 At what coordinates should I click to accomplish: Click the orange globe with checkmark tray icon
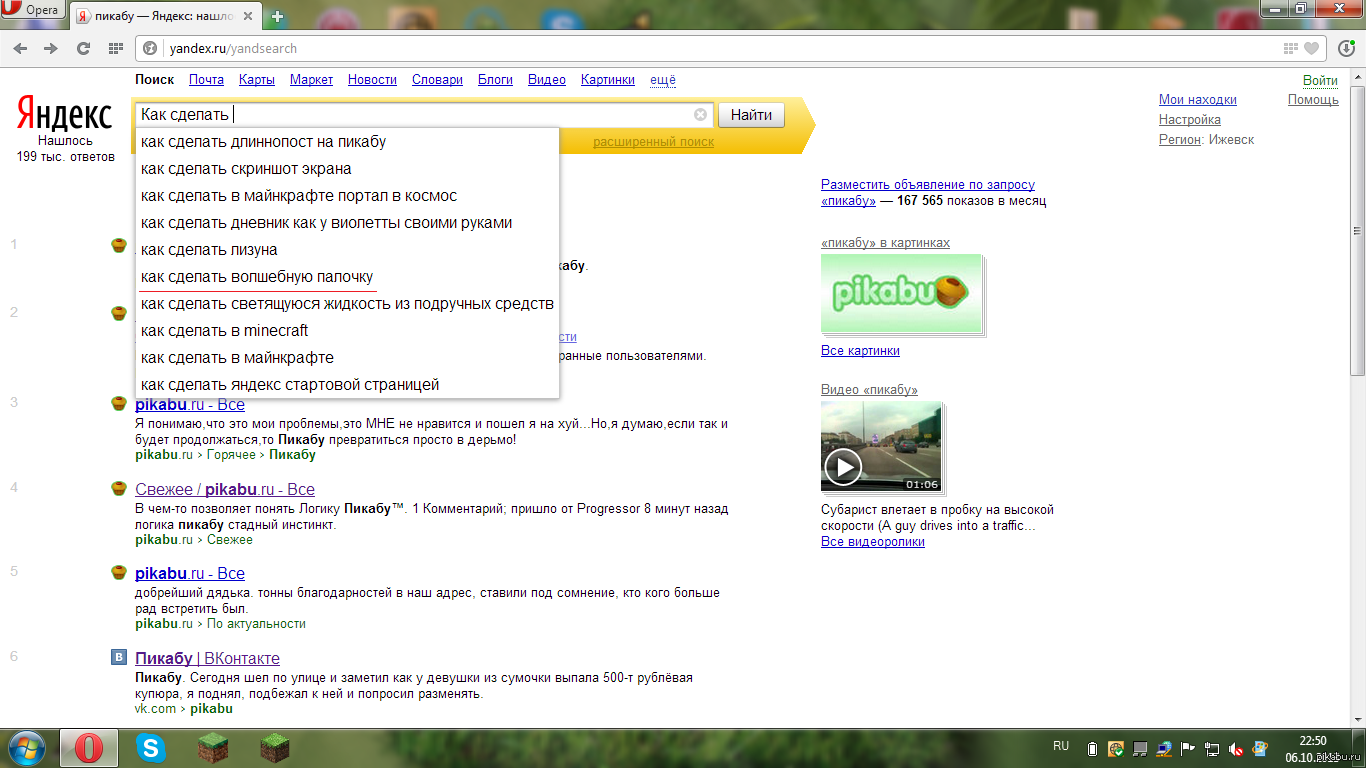click(1116, 748)
